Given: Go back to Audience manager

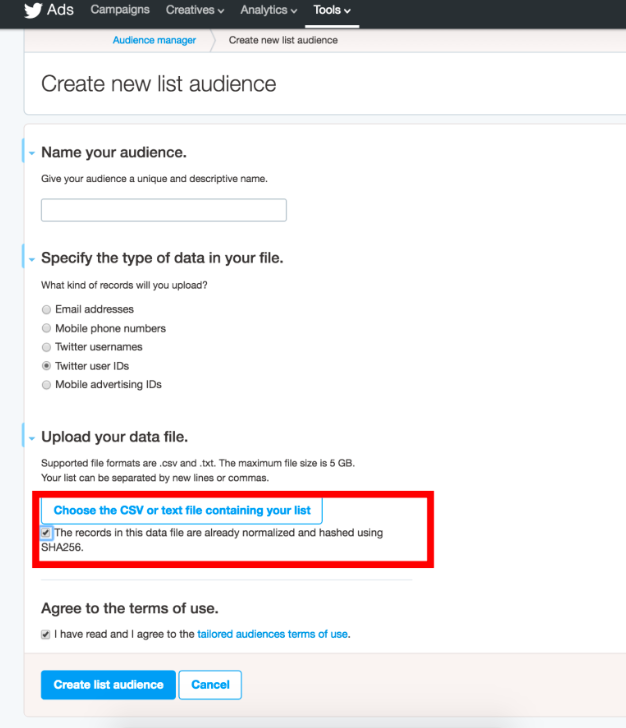Looking at the screenshot, I should (x=154, y=40).
